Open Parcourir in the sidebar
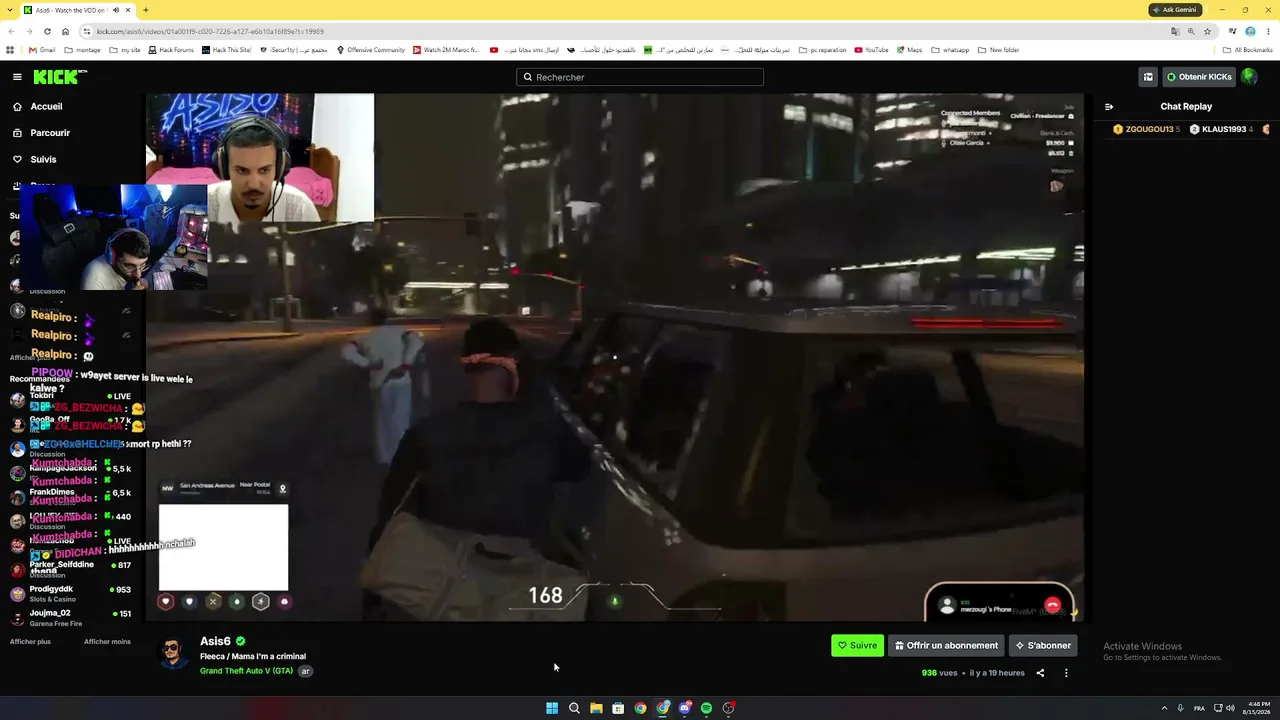The image size is (1280, 720). click(x=50, y=133)
